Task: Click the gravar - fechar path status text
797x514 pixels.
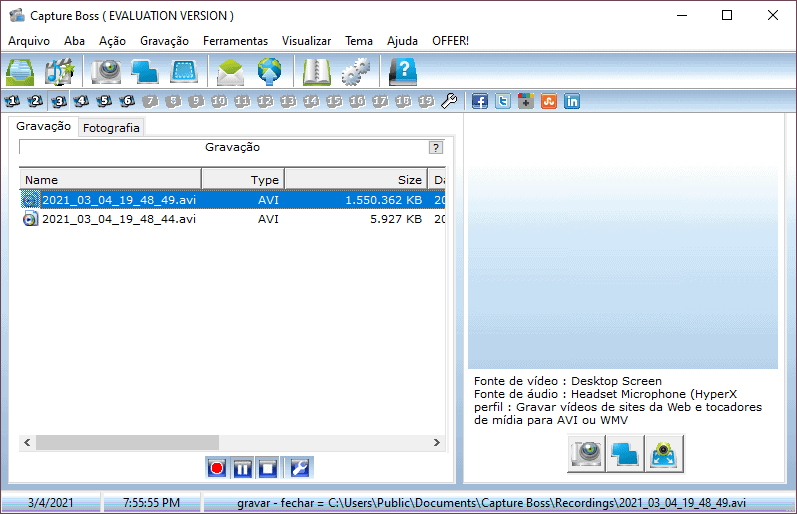Action: click(492, 503)
